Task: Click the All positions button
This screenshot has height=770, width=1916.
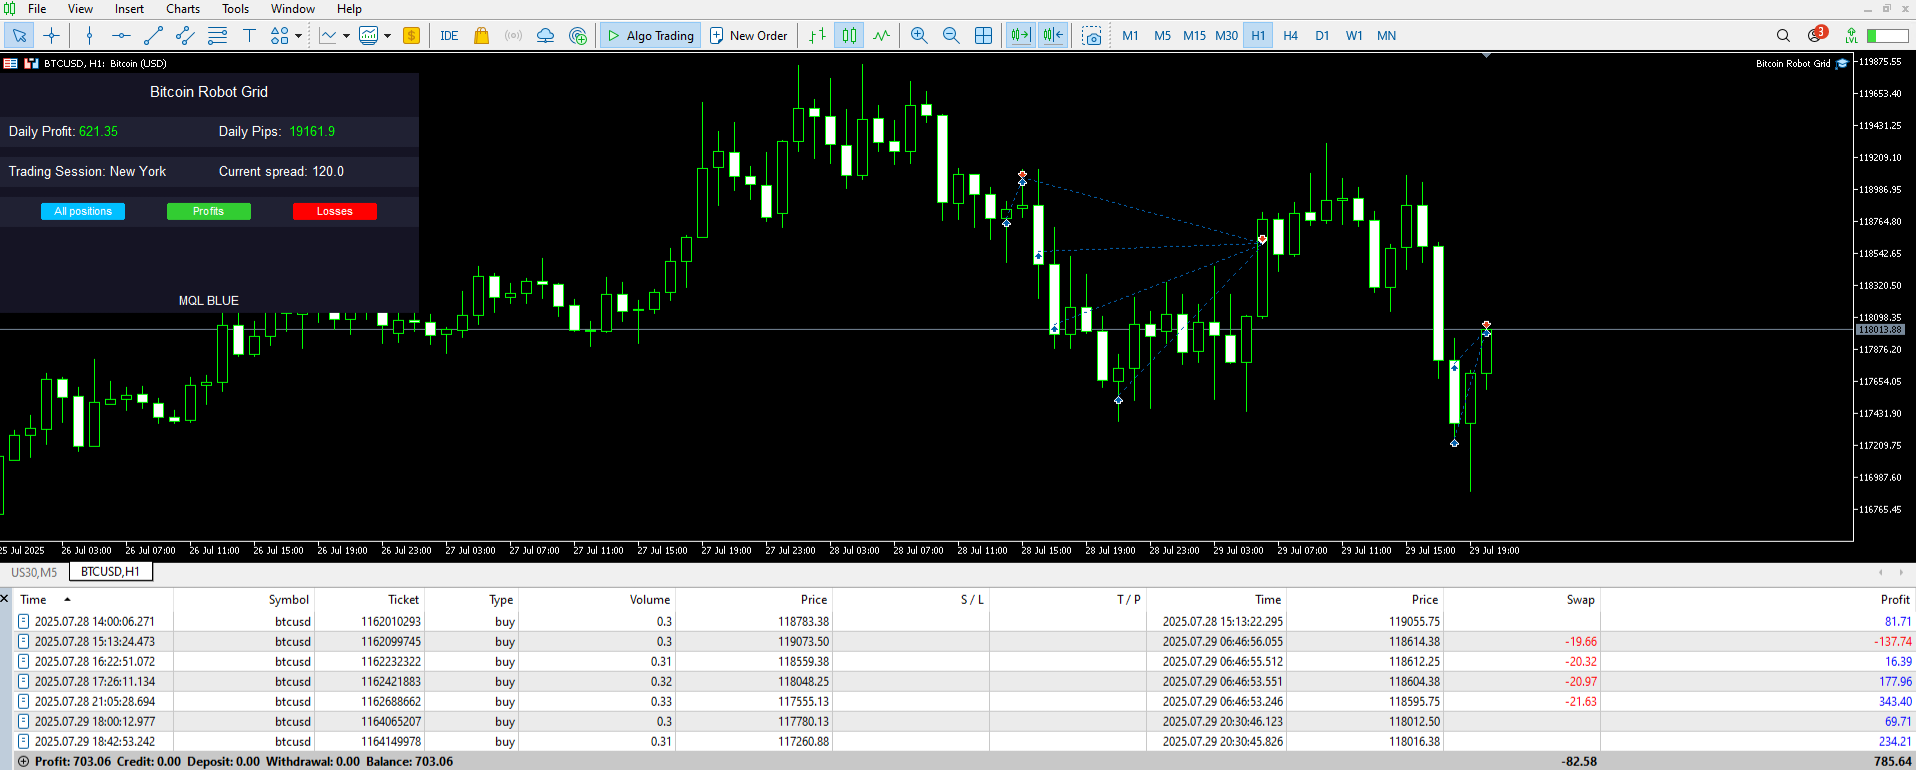Action: tap(83, 211)
